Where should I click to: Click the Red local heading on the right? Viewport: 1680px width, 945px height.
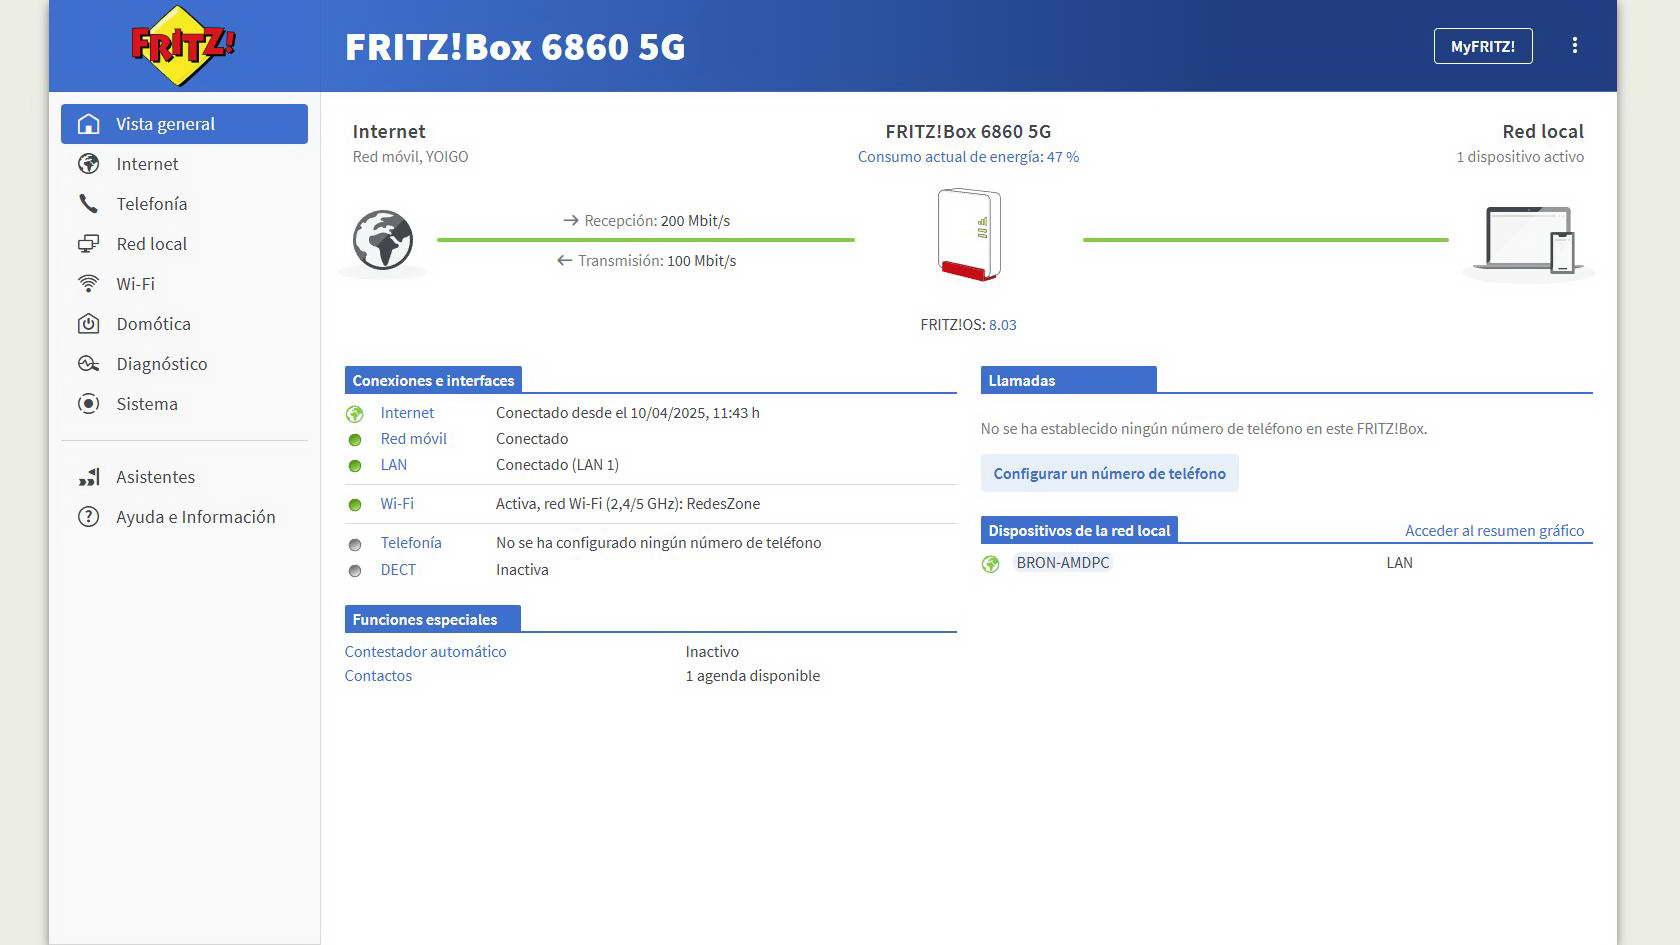pos(1543,131)
